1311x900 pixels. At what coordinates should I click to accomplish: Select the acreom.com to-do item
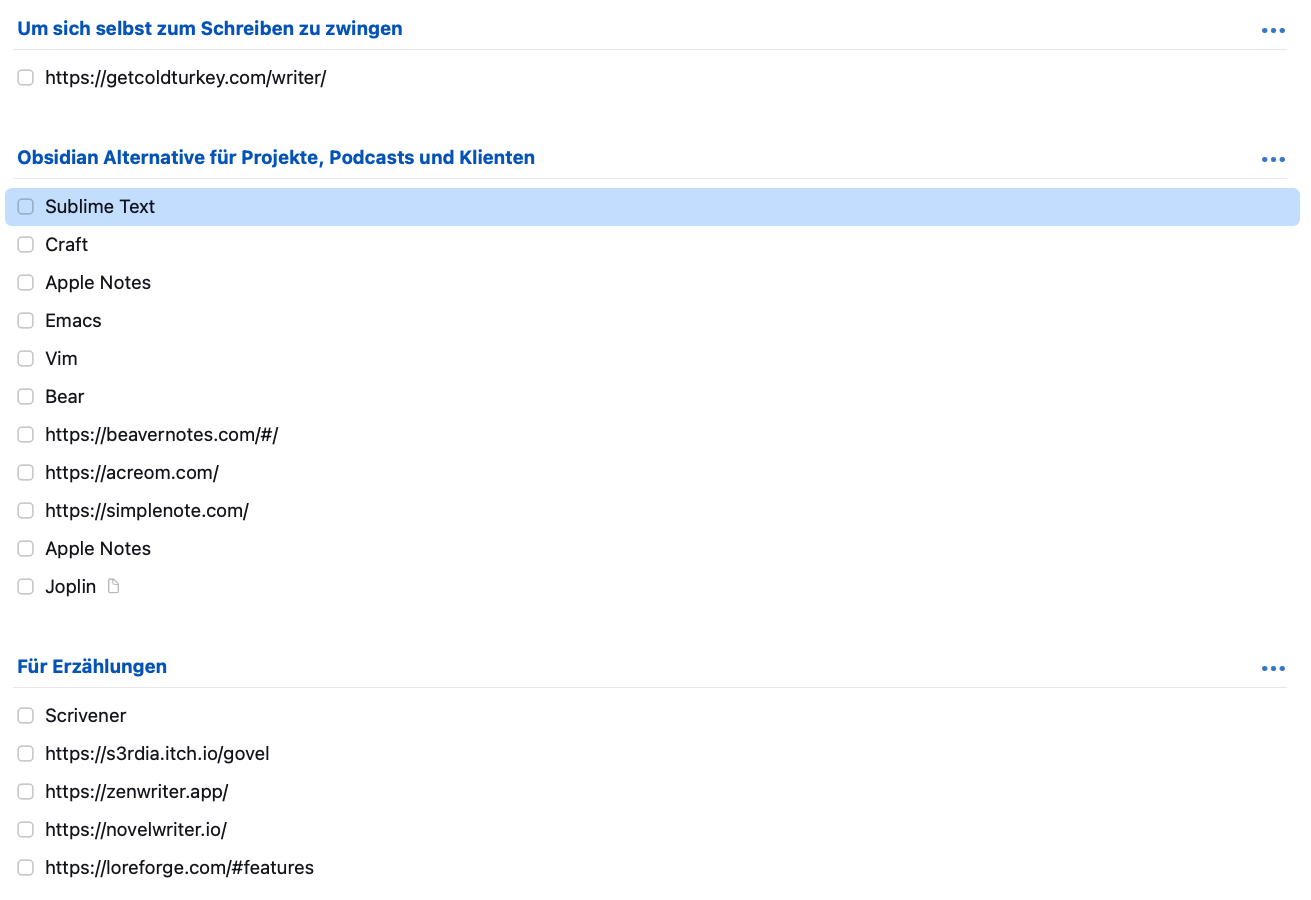point(132,473)
